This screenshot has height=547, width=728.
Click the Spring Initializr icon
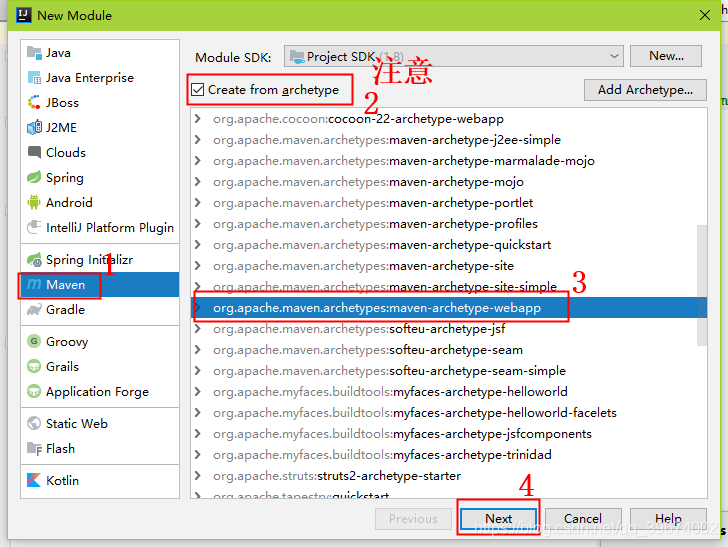point(34,260)
